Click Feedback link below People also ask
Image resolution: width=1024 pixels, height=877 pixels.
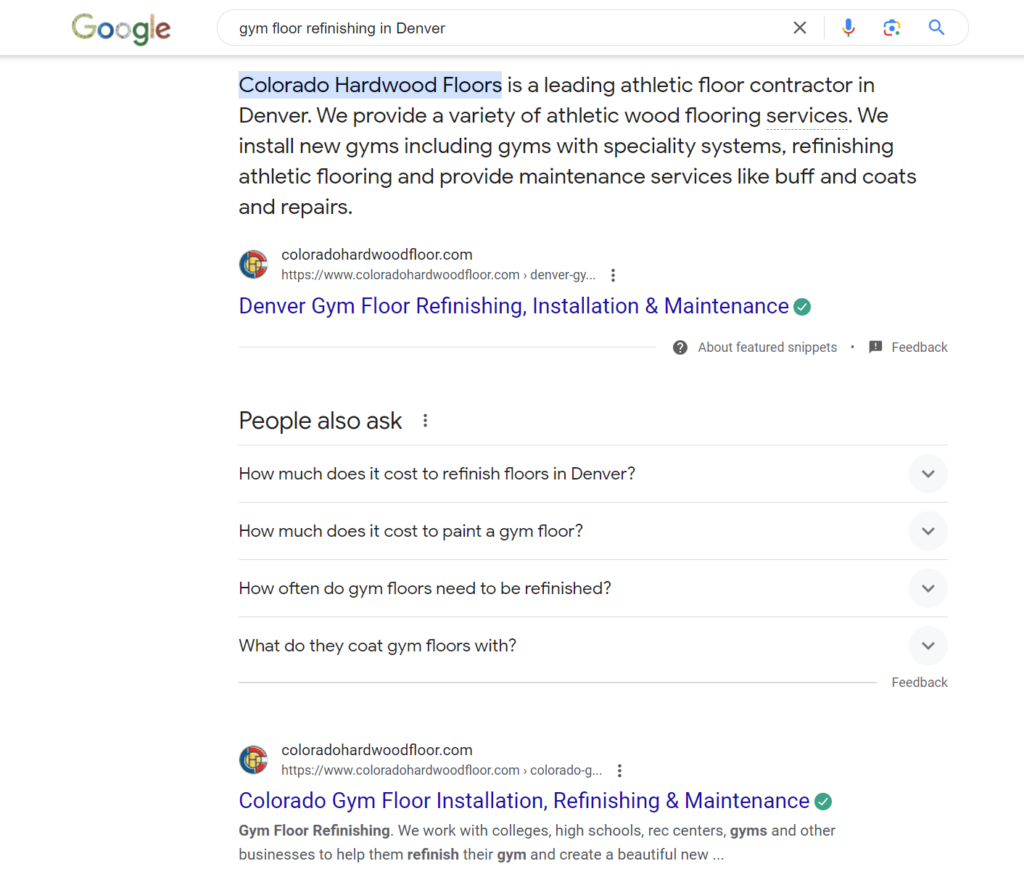click(x=919, y=682)
